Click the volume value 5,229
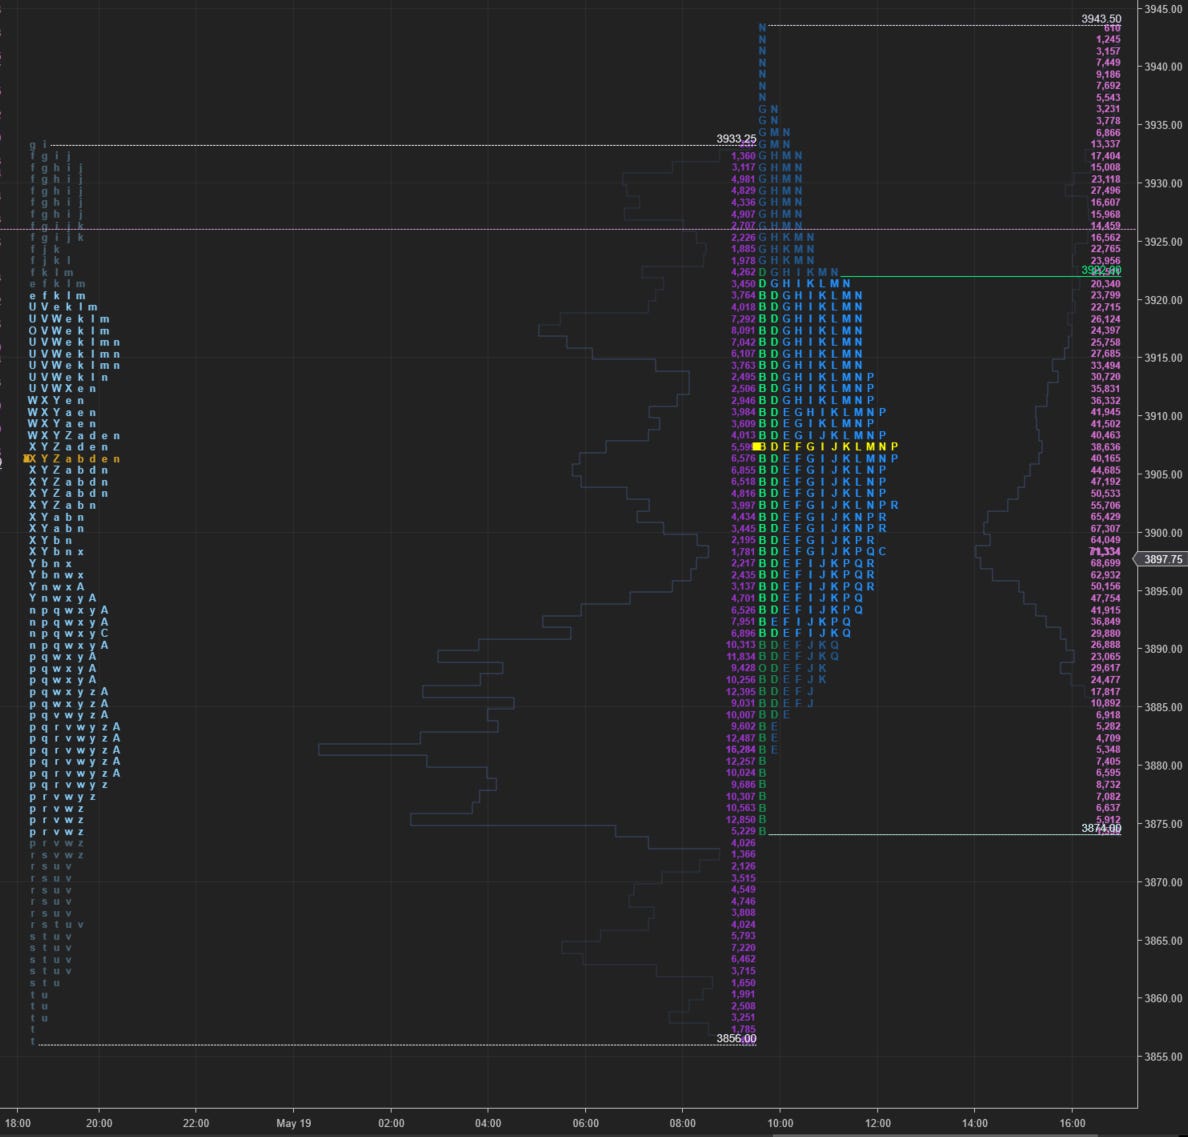 [x=743, y=831]
